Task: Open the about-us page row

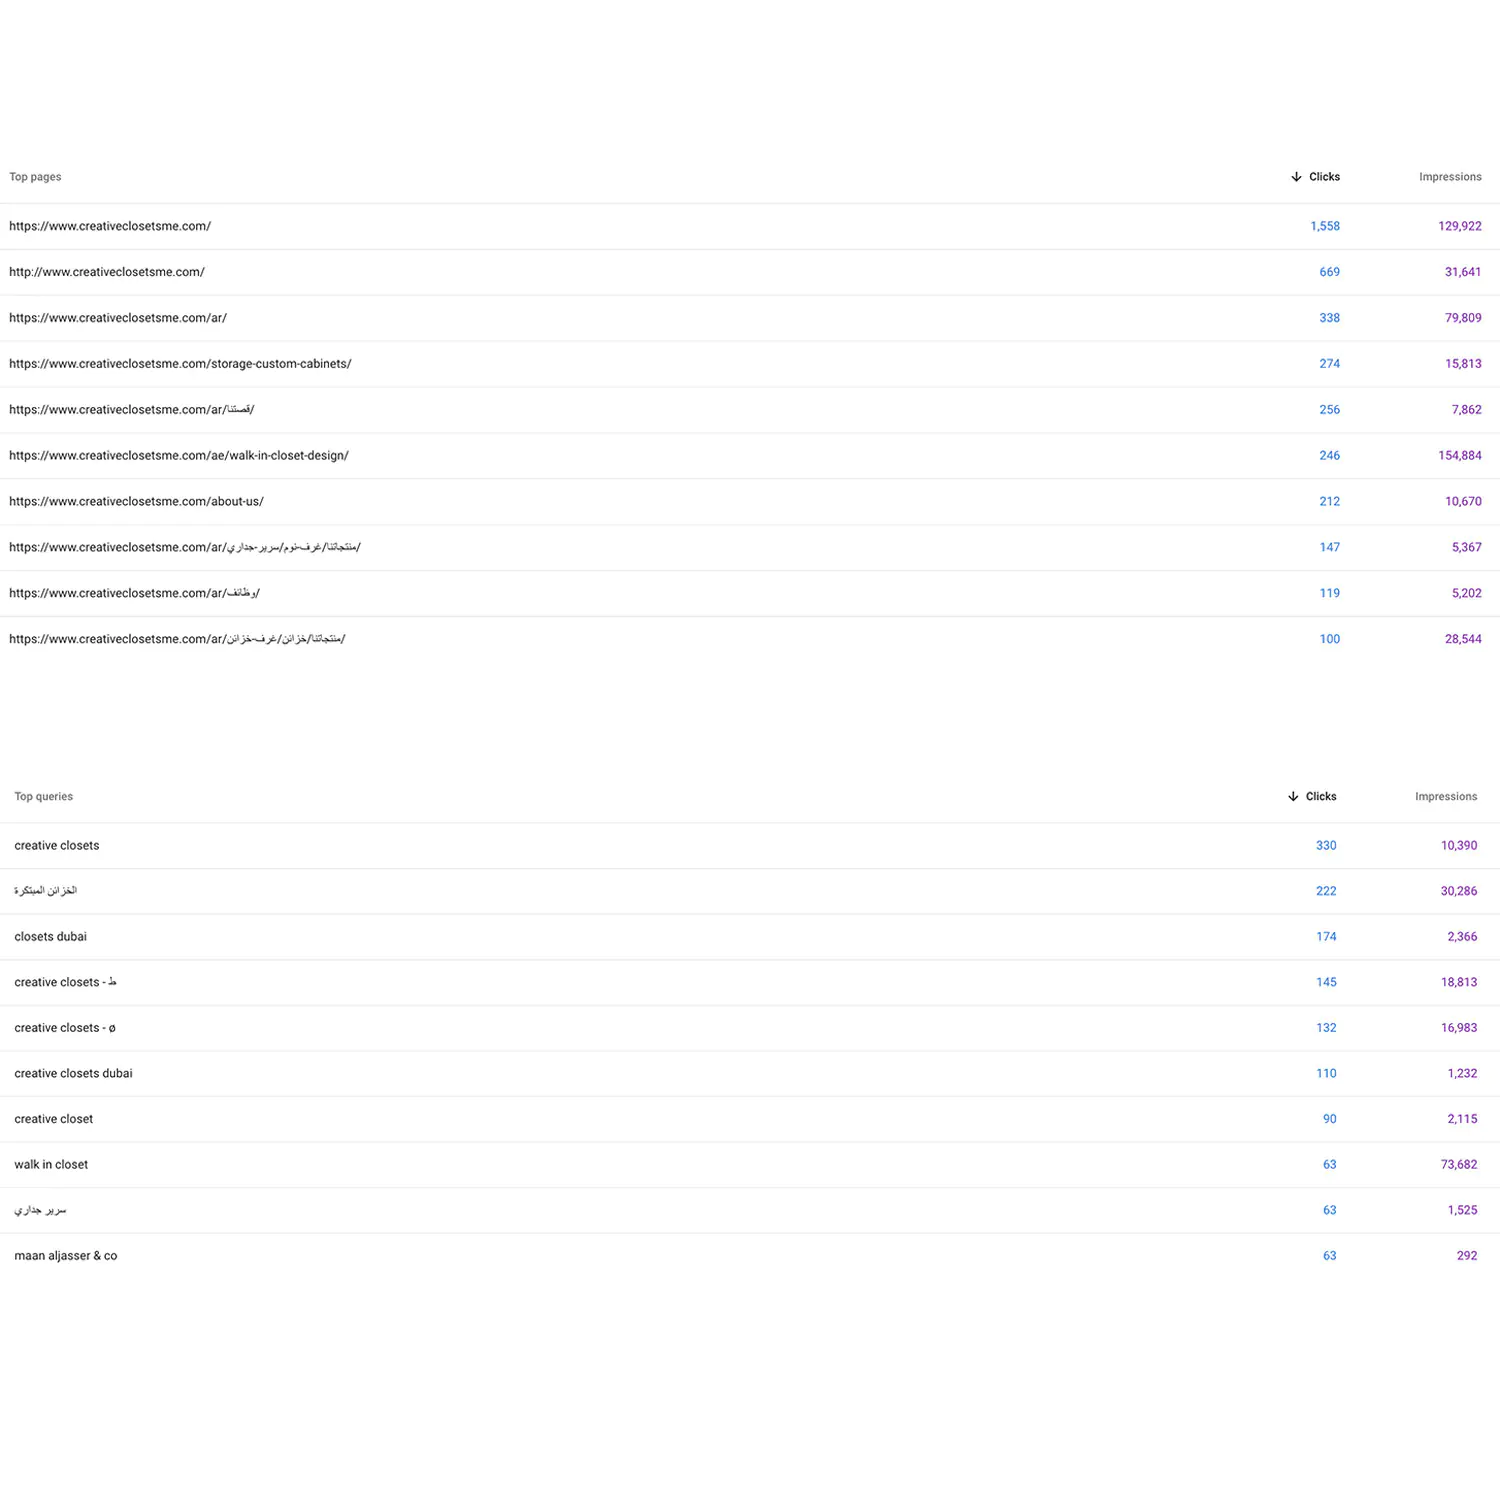Action: (x=136, y=502)
